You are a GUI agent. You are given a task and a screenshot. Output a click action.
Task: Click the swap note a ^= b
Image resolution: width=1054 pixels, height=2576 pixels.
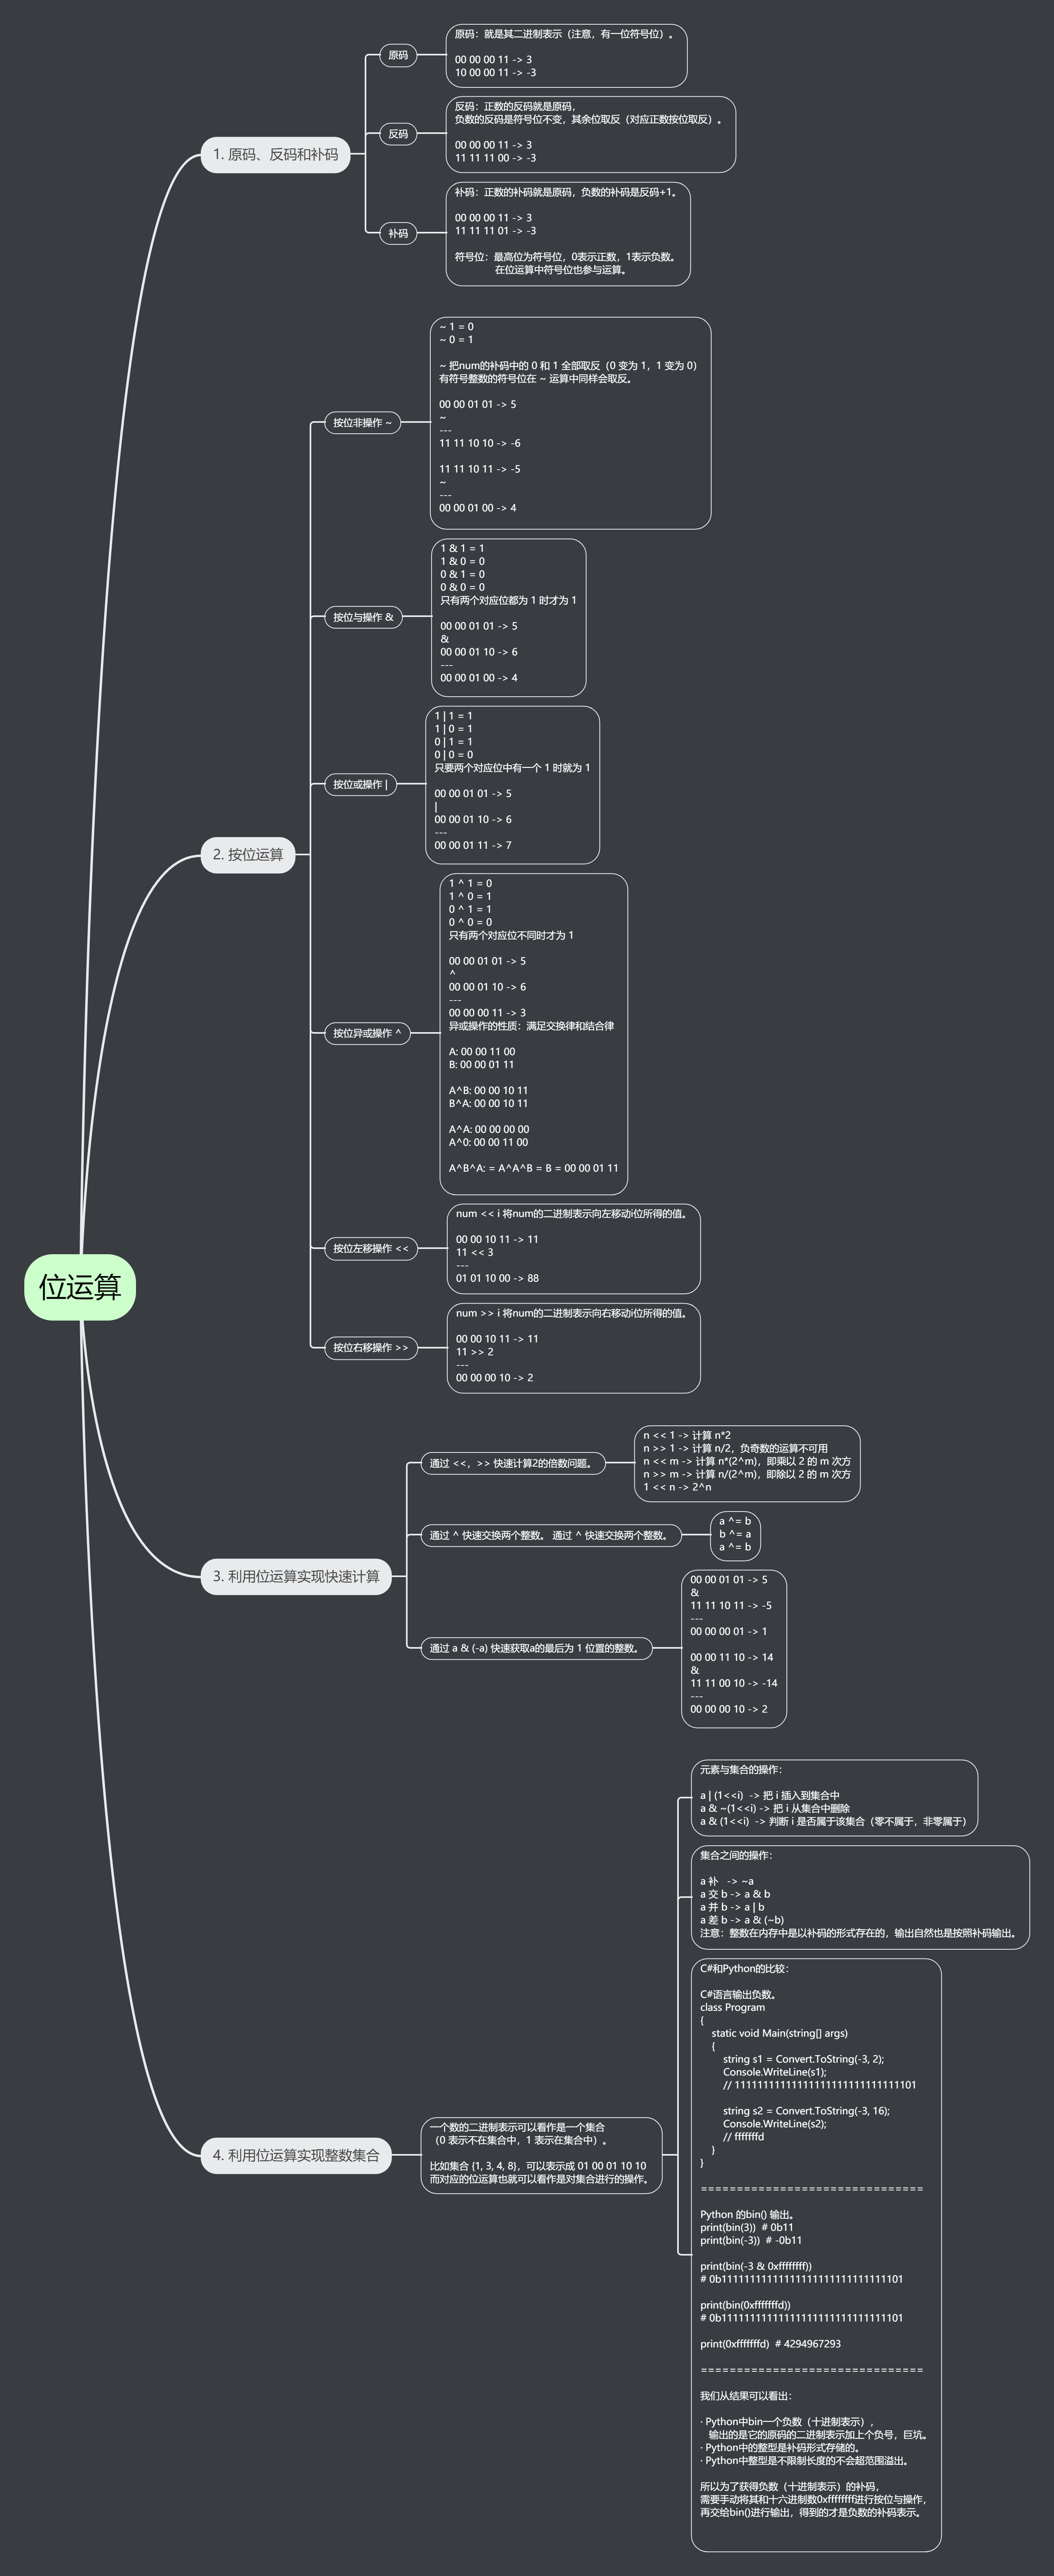735,1535
